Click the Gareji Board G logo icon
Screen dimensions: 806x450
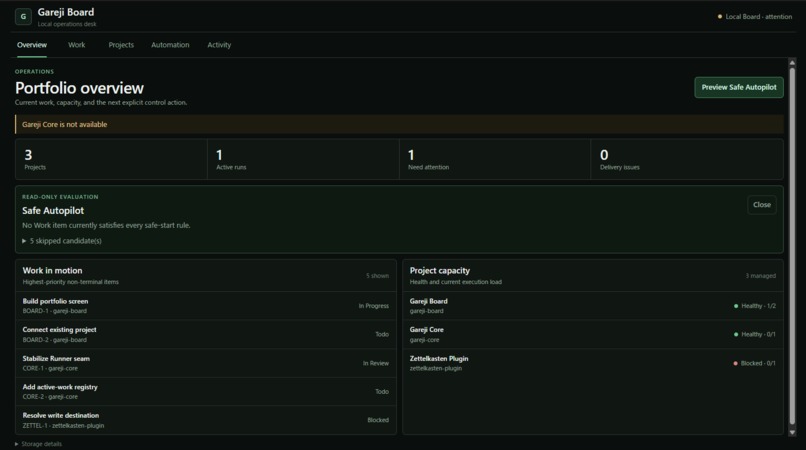pos(23,16)
